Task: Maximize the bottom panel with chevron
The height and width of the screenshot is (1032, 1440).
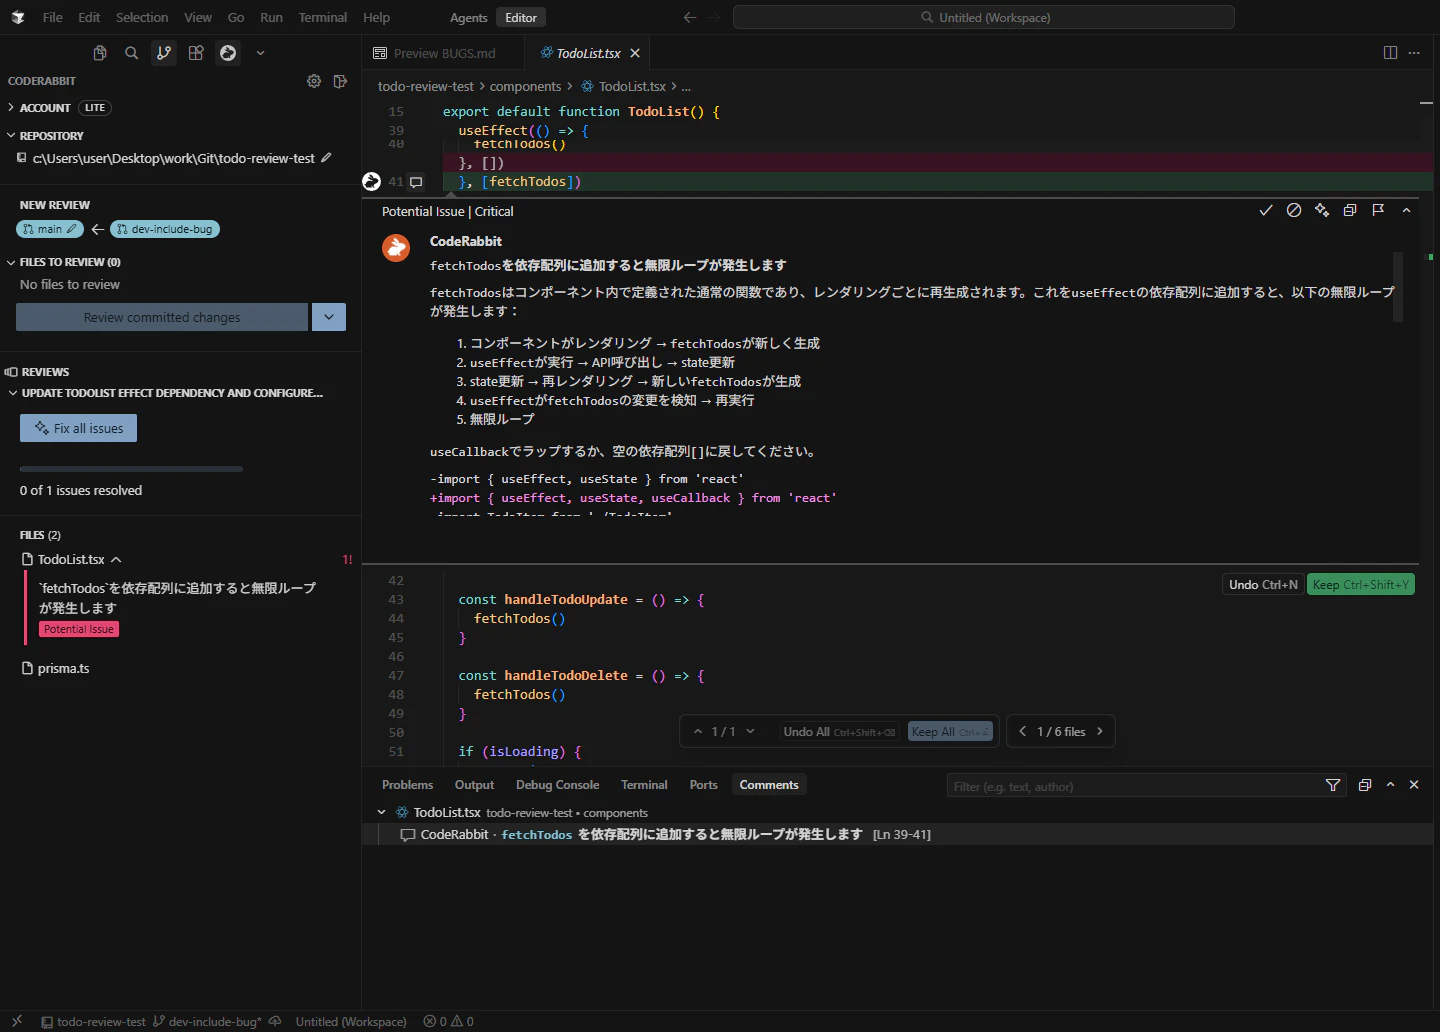Action: coord(1390,785)
